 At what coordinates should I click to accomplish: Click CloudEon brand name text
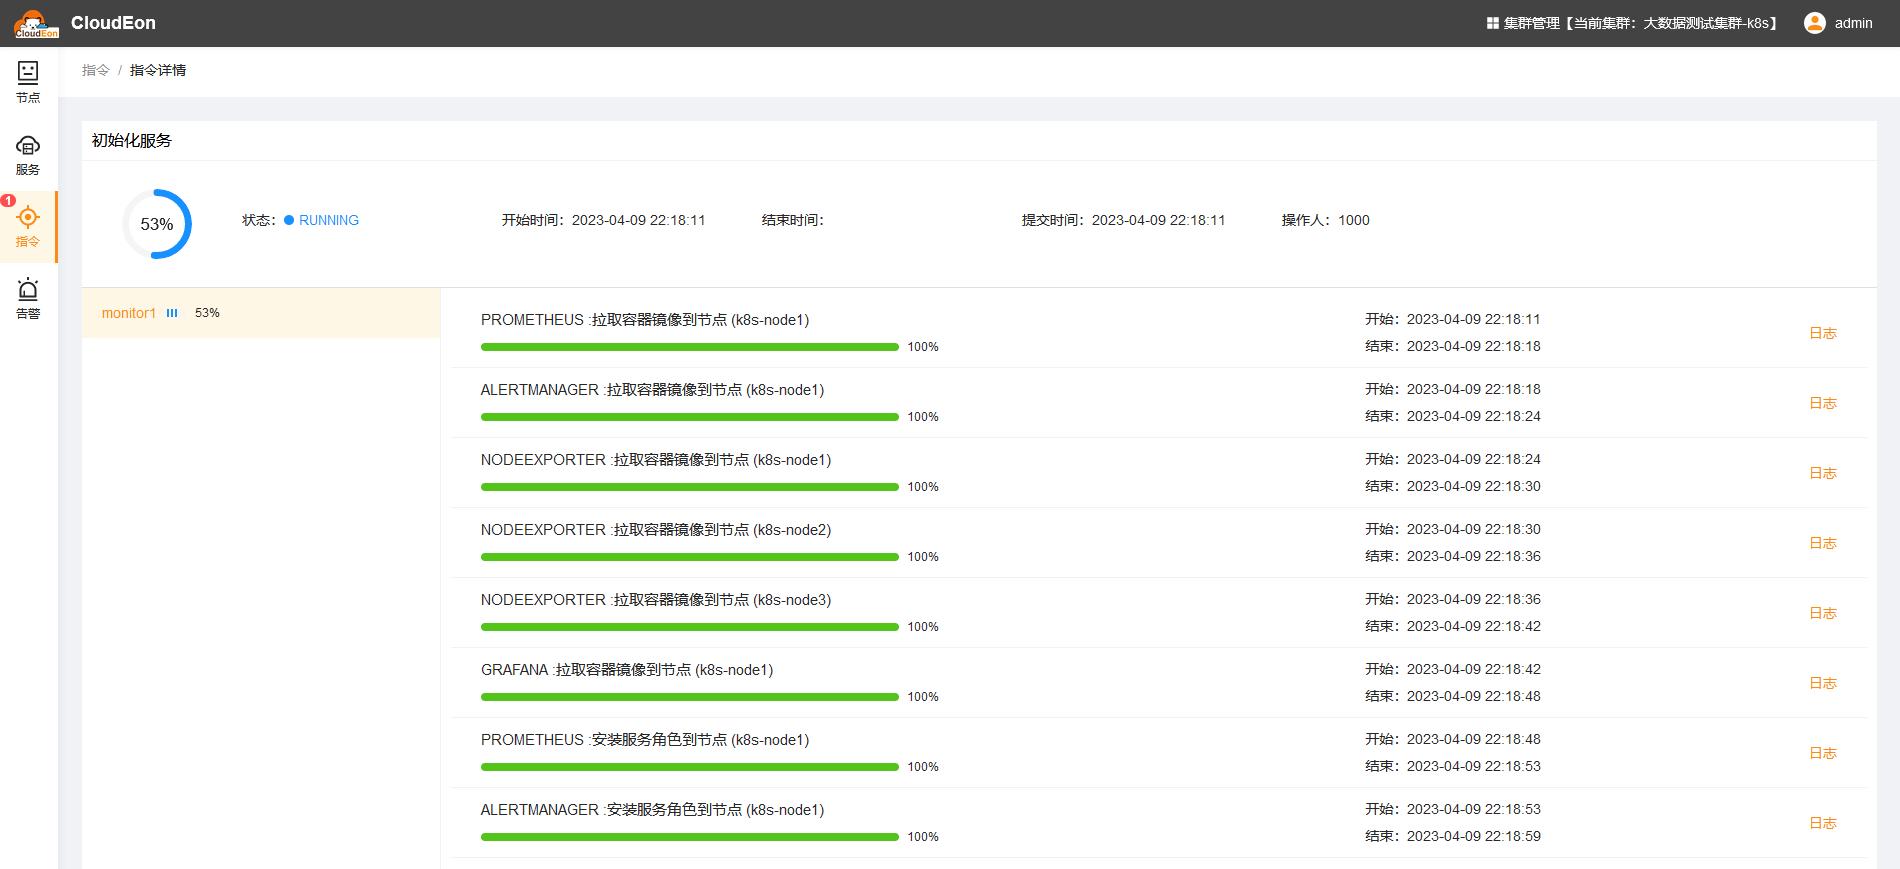(113, 23)
